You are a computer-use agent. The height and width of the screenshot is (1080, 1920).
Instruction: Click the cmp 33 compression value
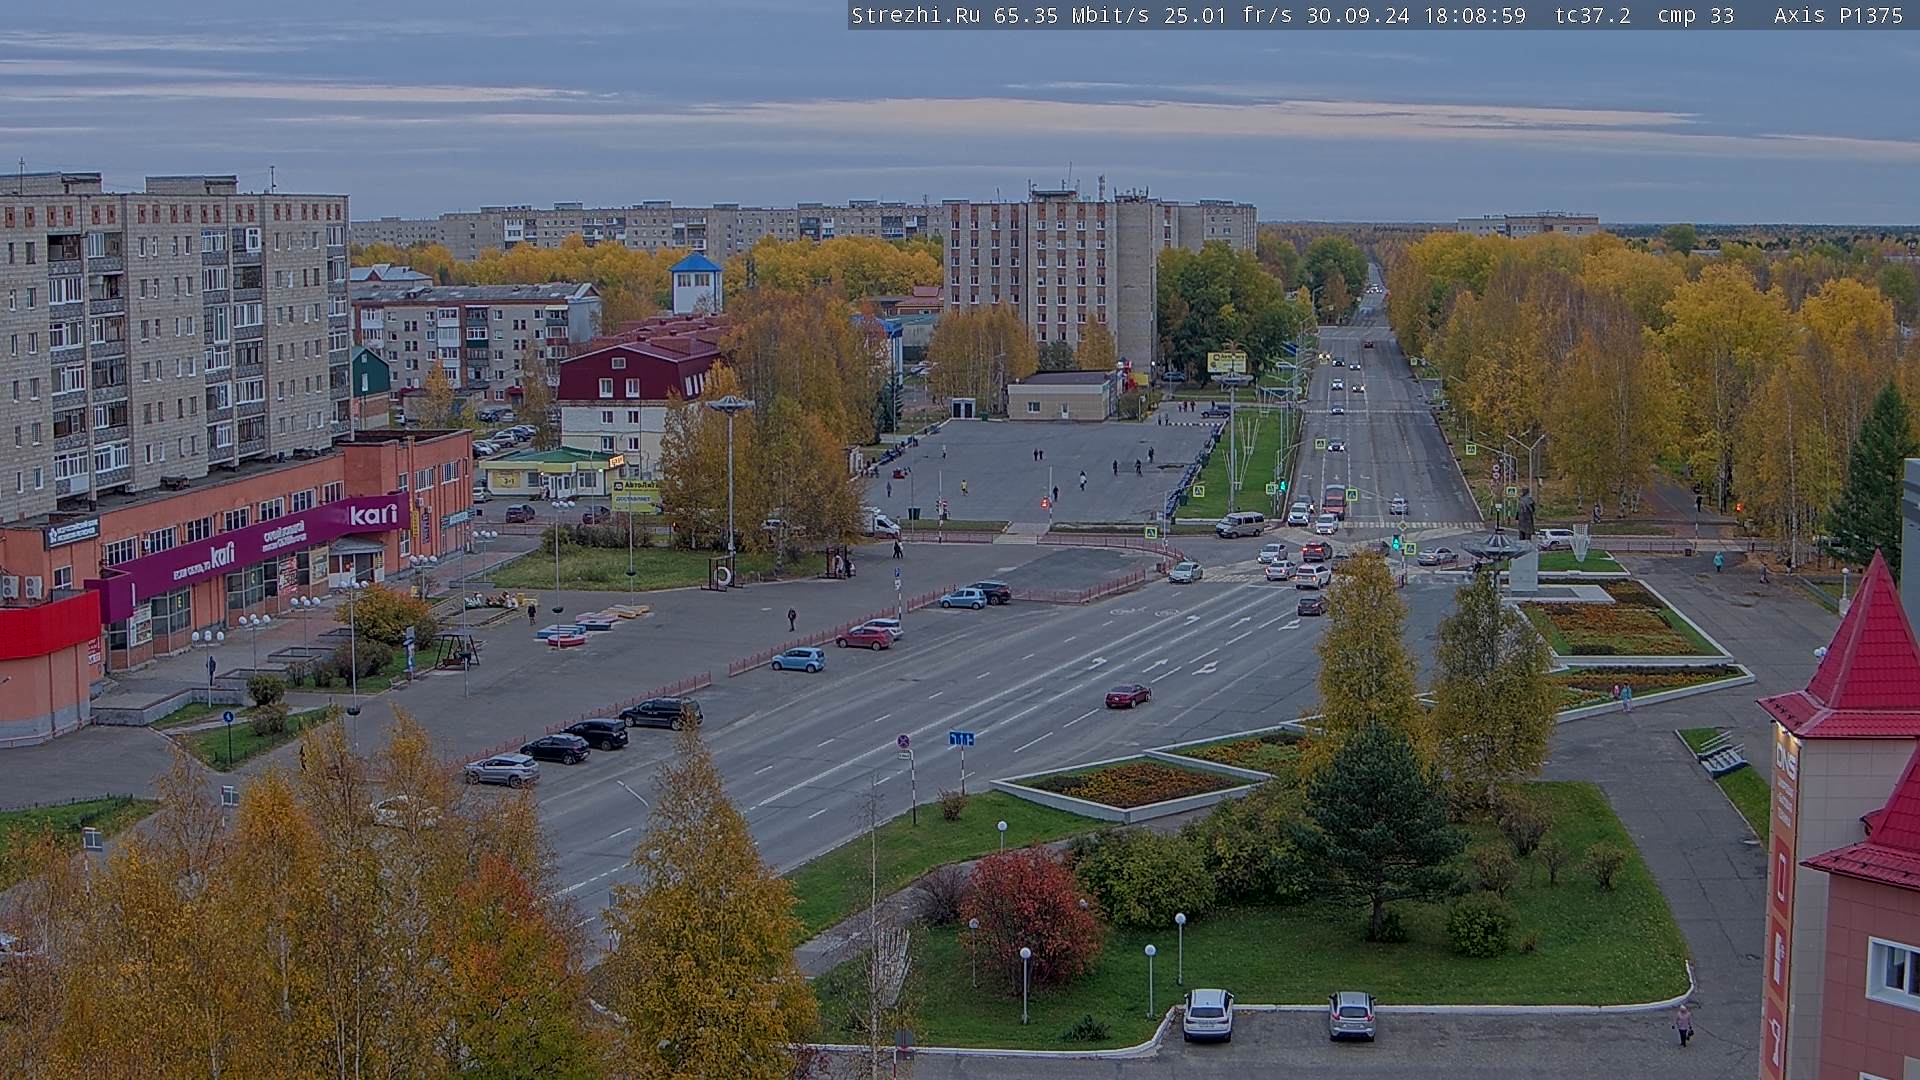click(1696, 15)
